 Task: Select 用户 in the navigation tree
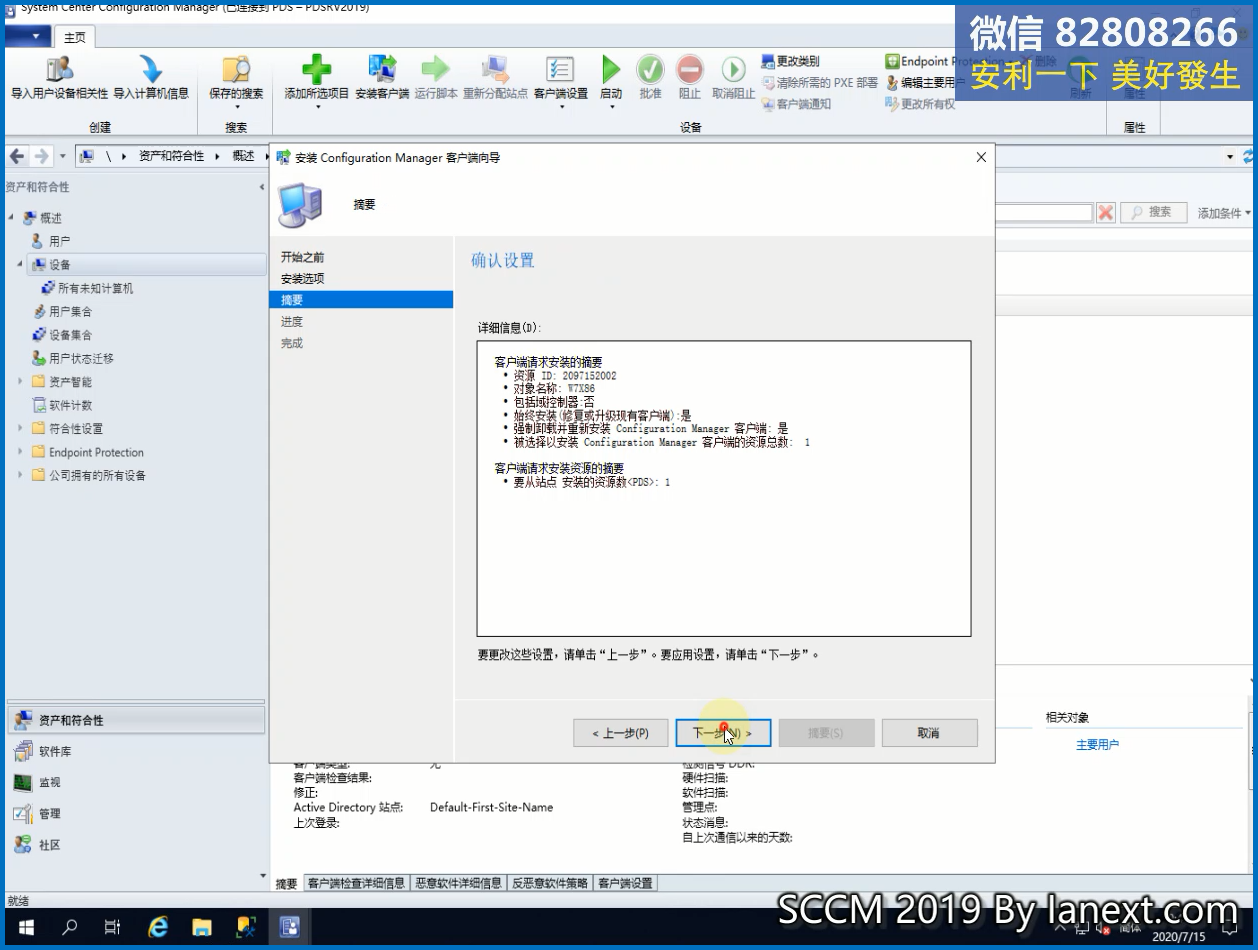(59, 241)
